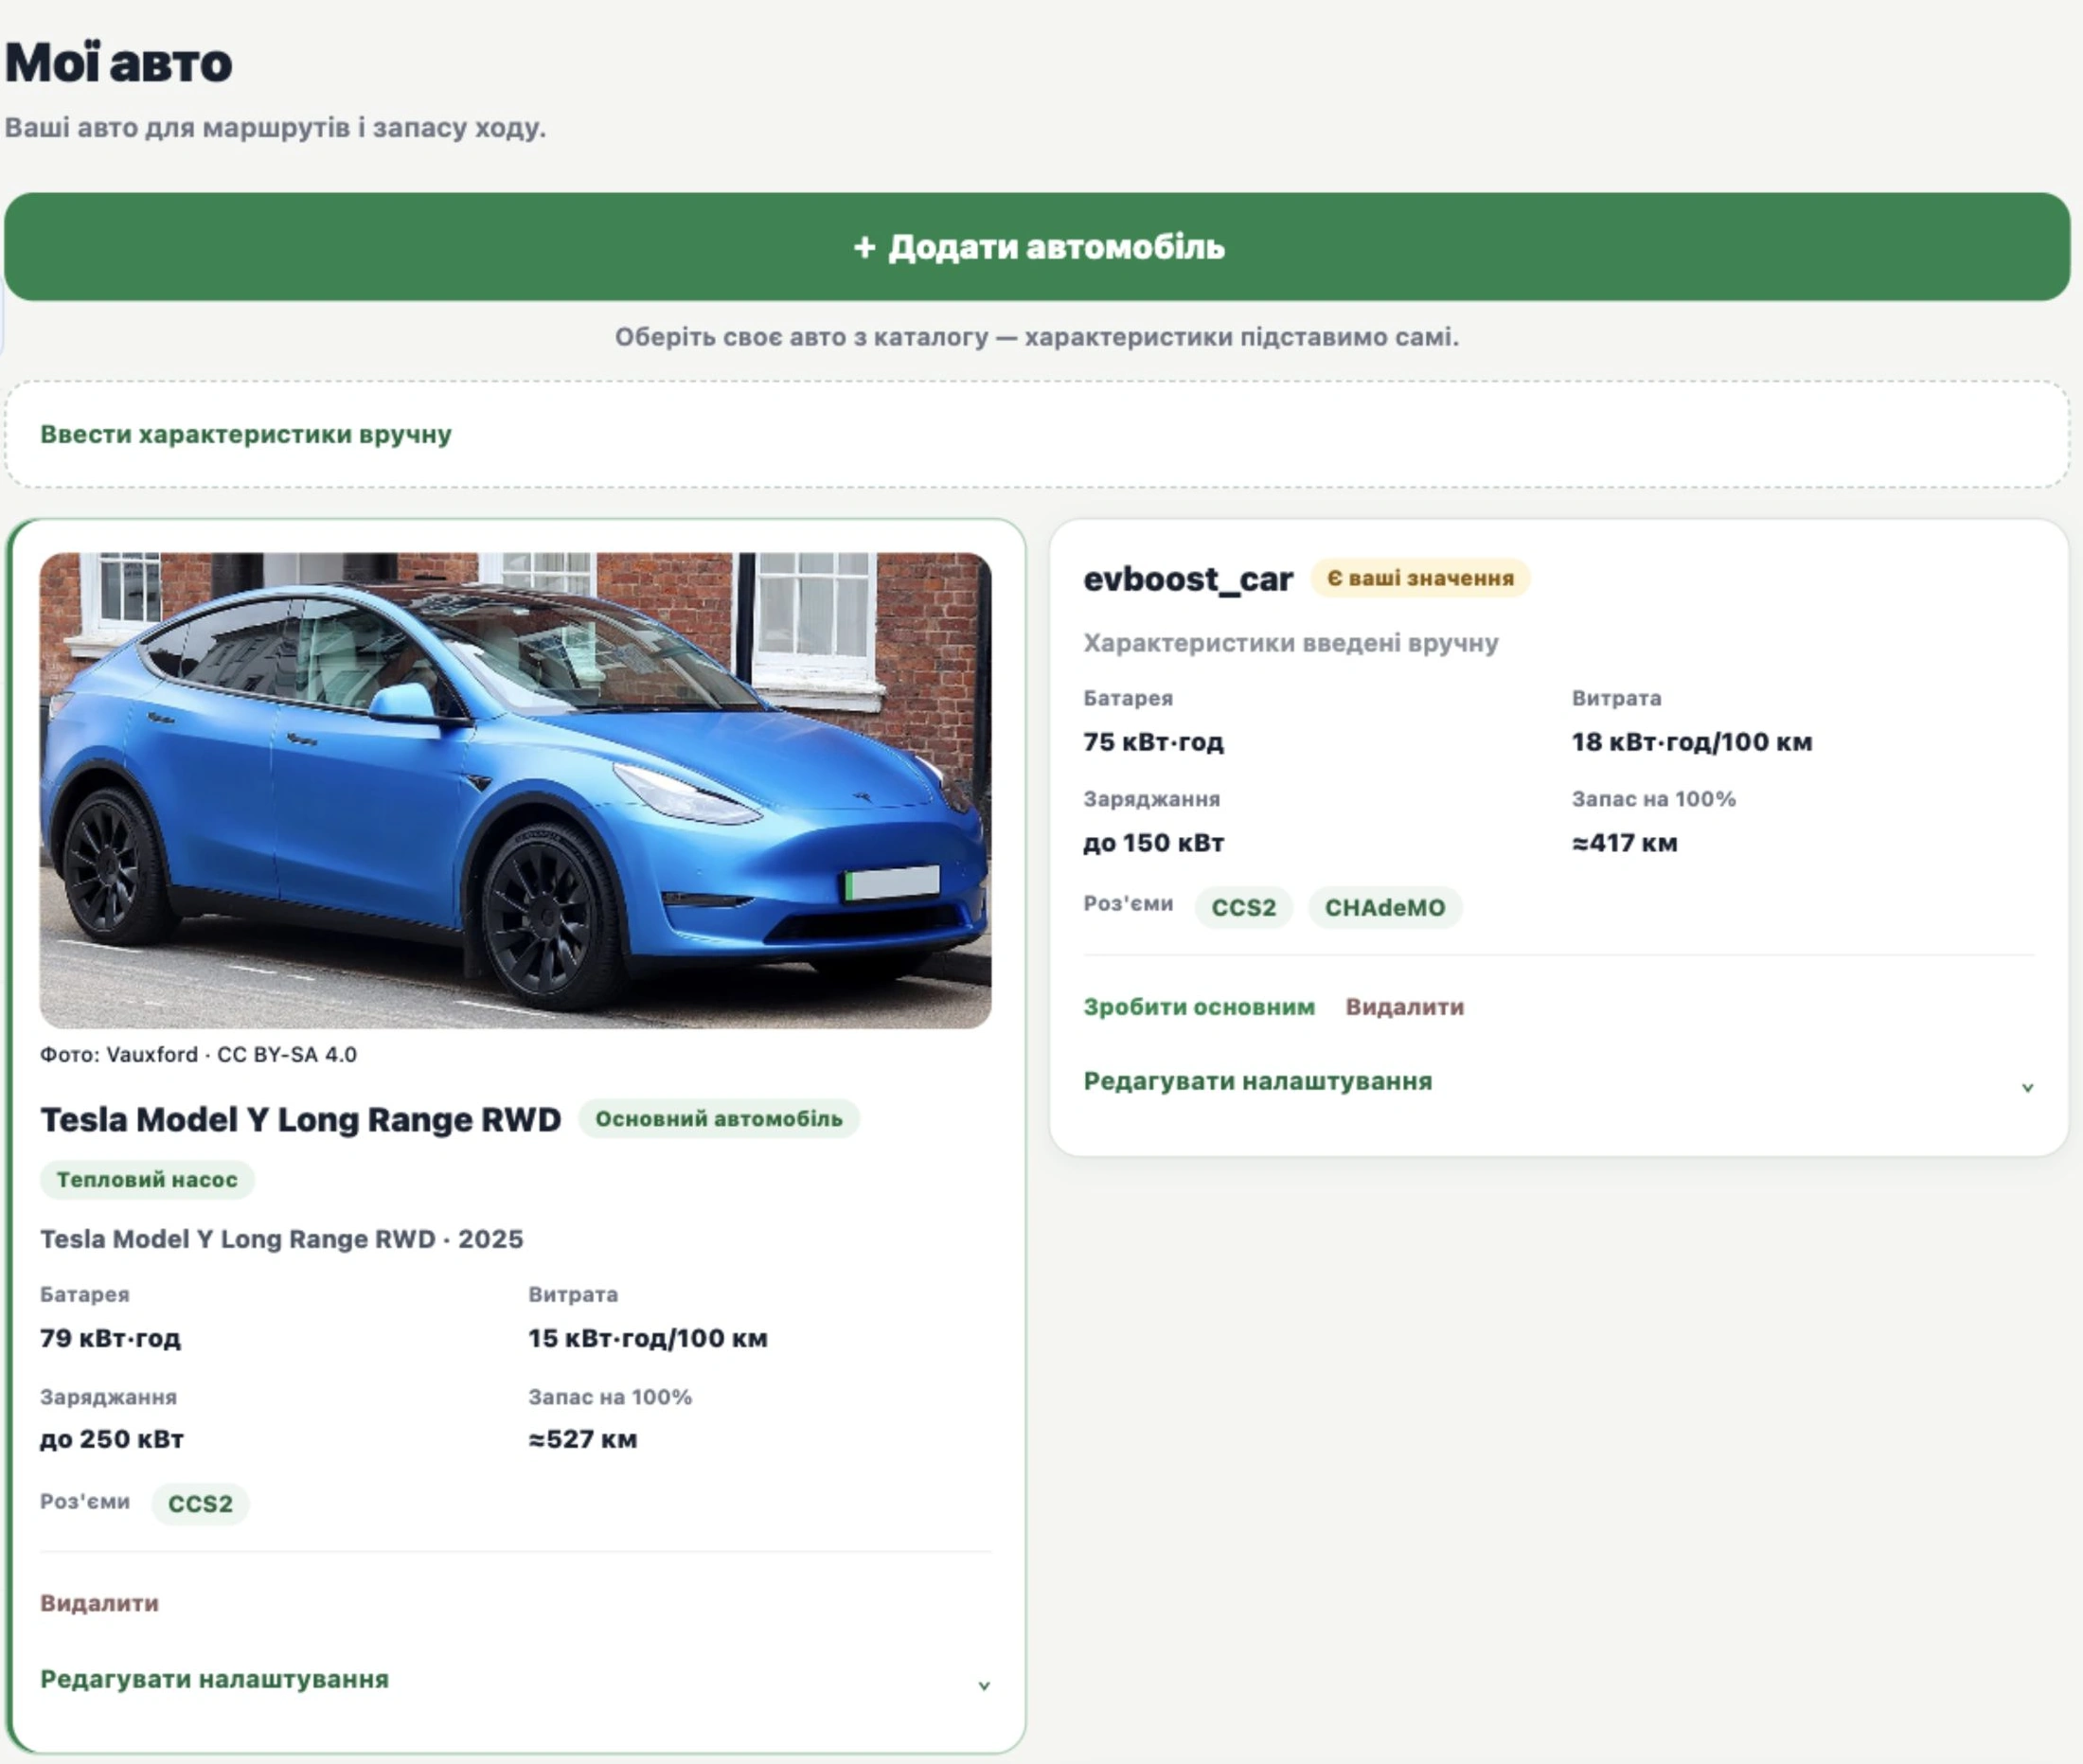Click the 15 кВт·год/100 км consumption value
The image size is (2083, 1764).
(x=648, y=1339)
